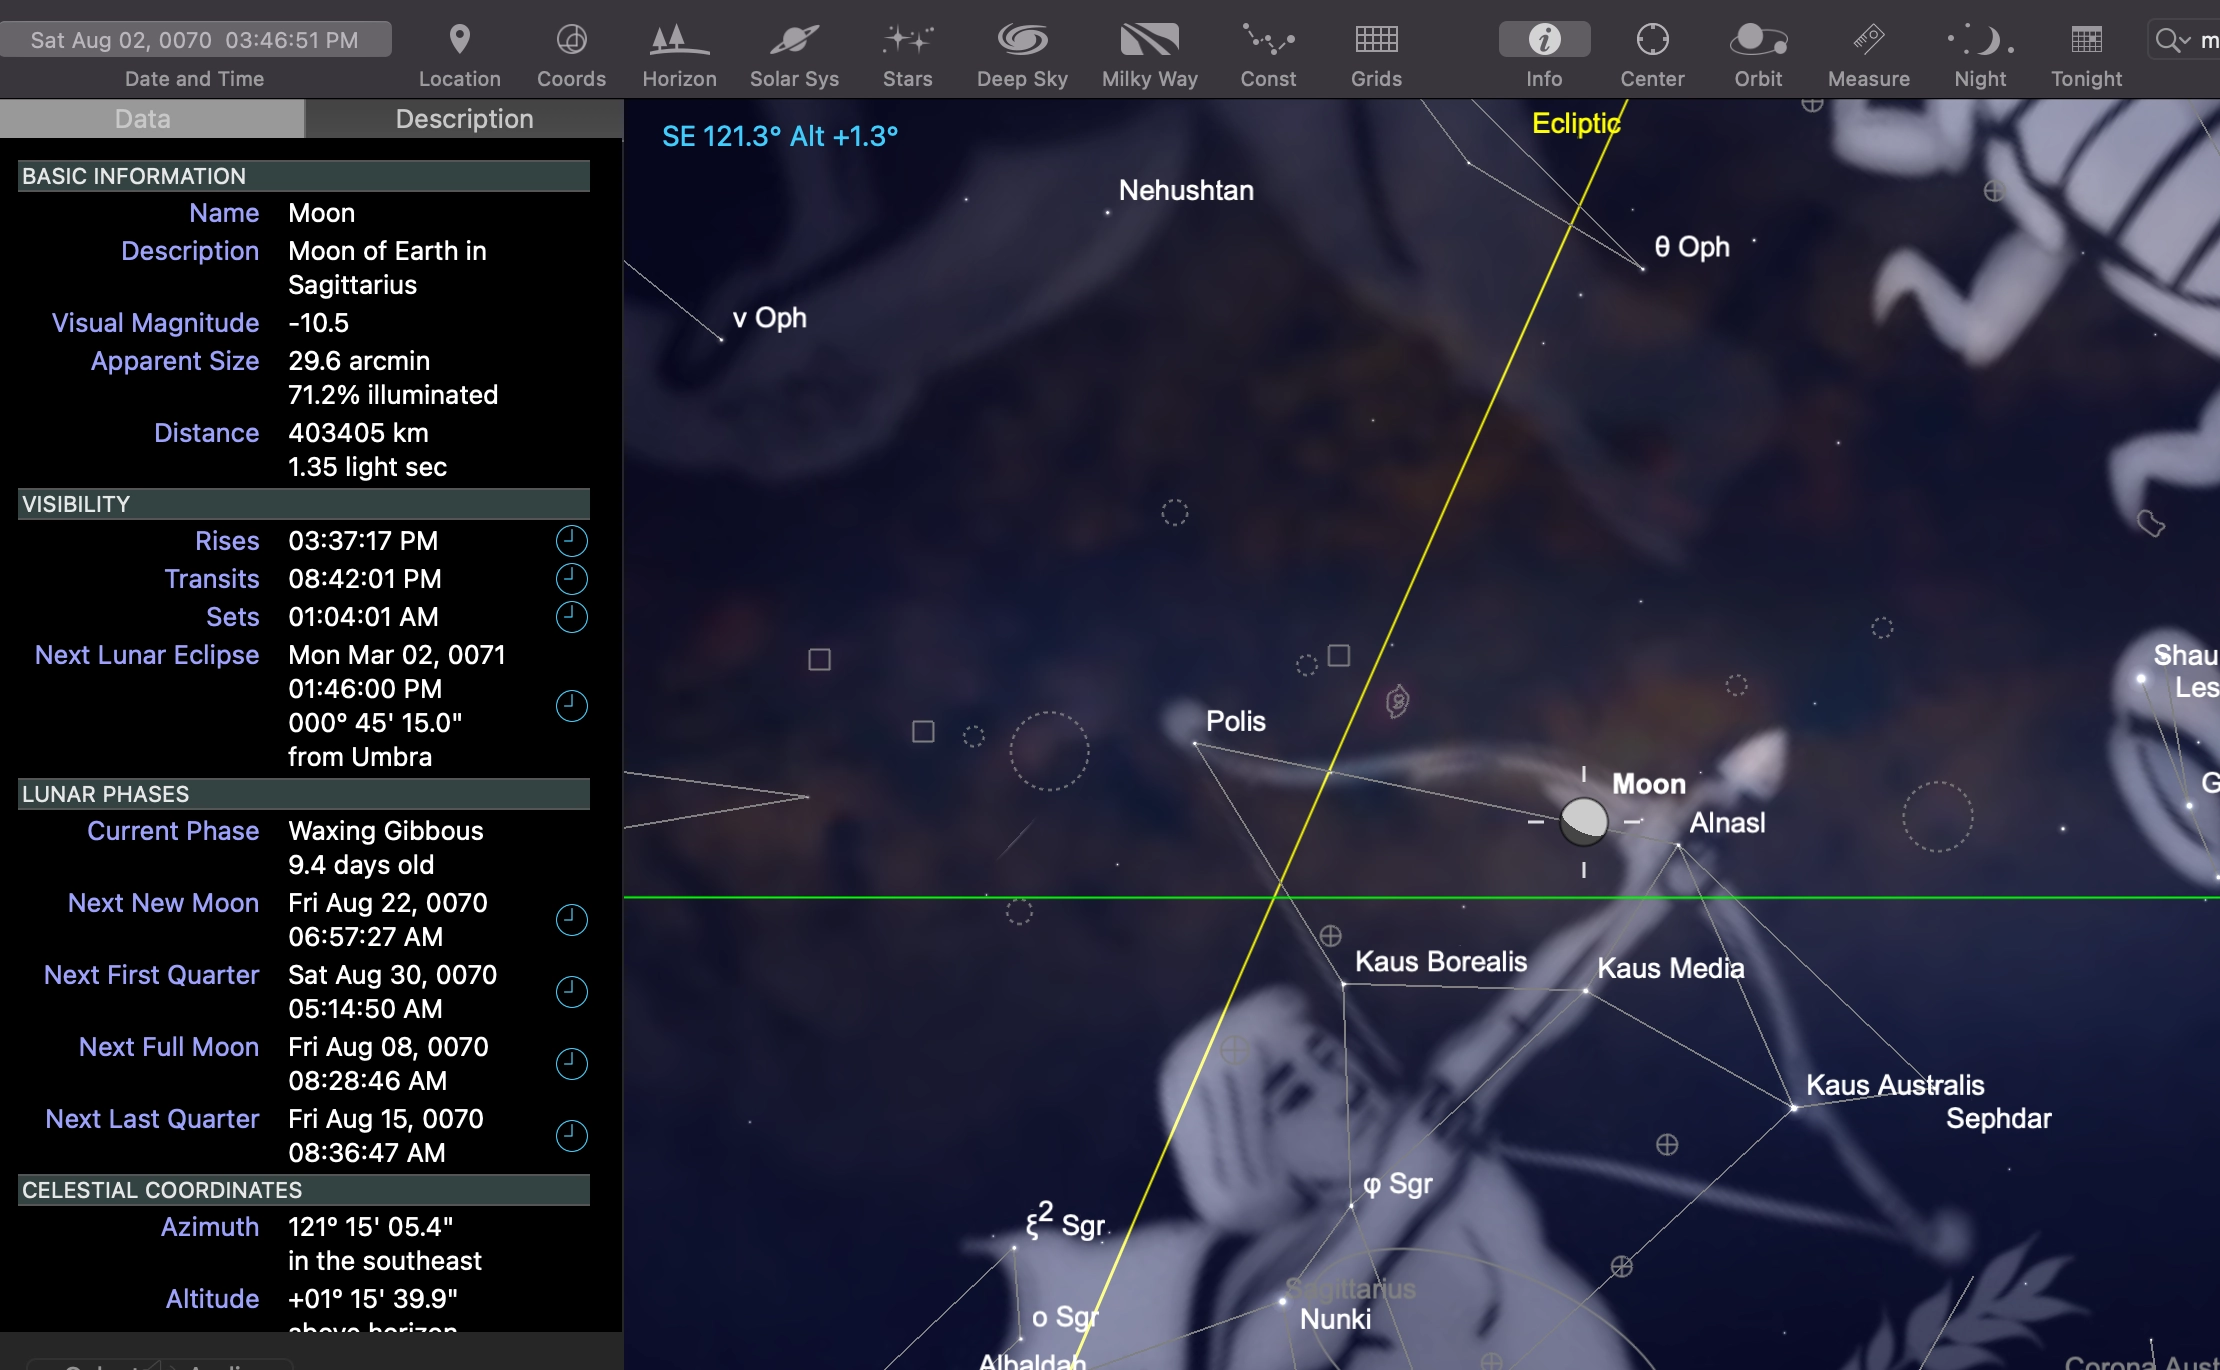
Task: Click the Kaus Borealis star label
Action: point(1441,961)
